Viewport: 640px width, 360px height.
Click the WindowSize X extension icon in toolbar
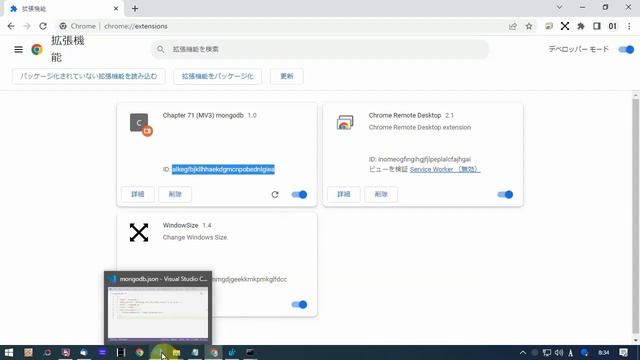click(x=565, y=26)
